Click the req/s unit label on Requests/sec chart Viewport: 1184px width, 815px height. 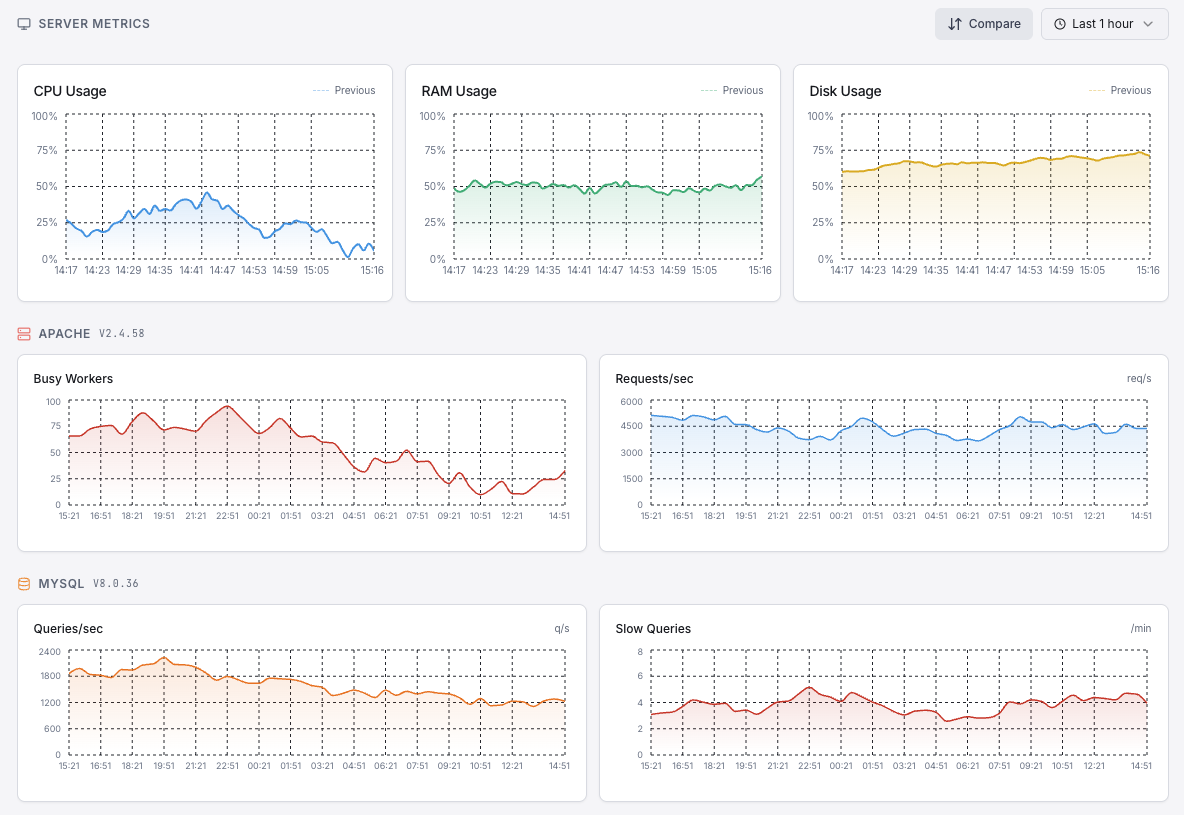[x=1138, y=378]
